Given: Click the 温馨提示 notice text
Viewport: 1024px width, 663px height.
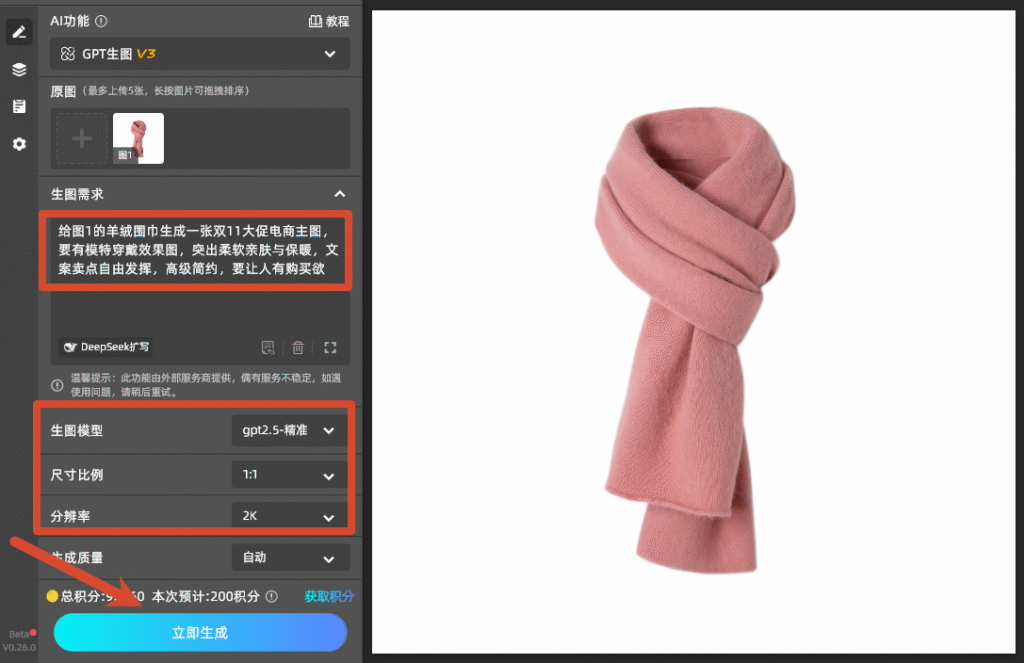Looking at the screenshot, I should click(206, 385).
